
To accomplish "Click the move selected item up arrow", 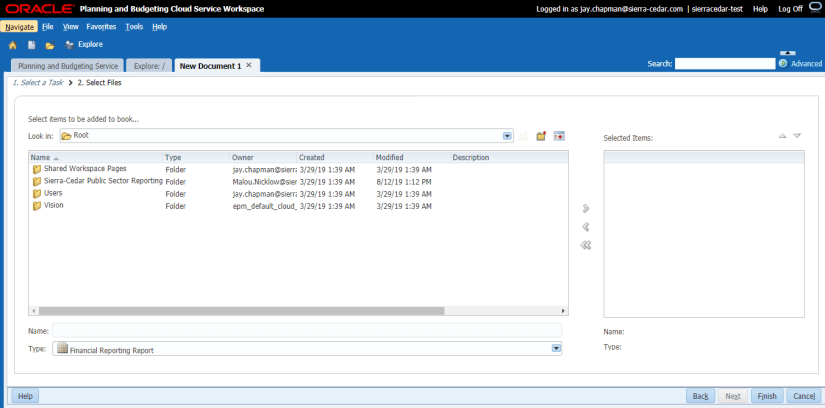I will 782,136.
